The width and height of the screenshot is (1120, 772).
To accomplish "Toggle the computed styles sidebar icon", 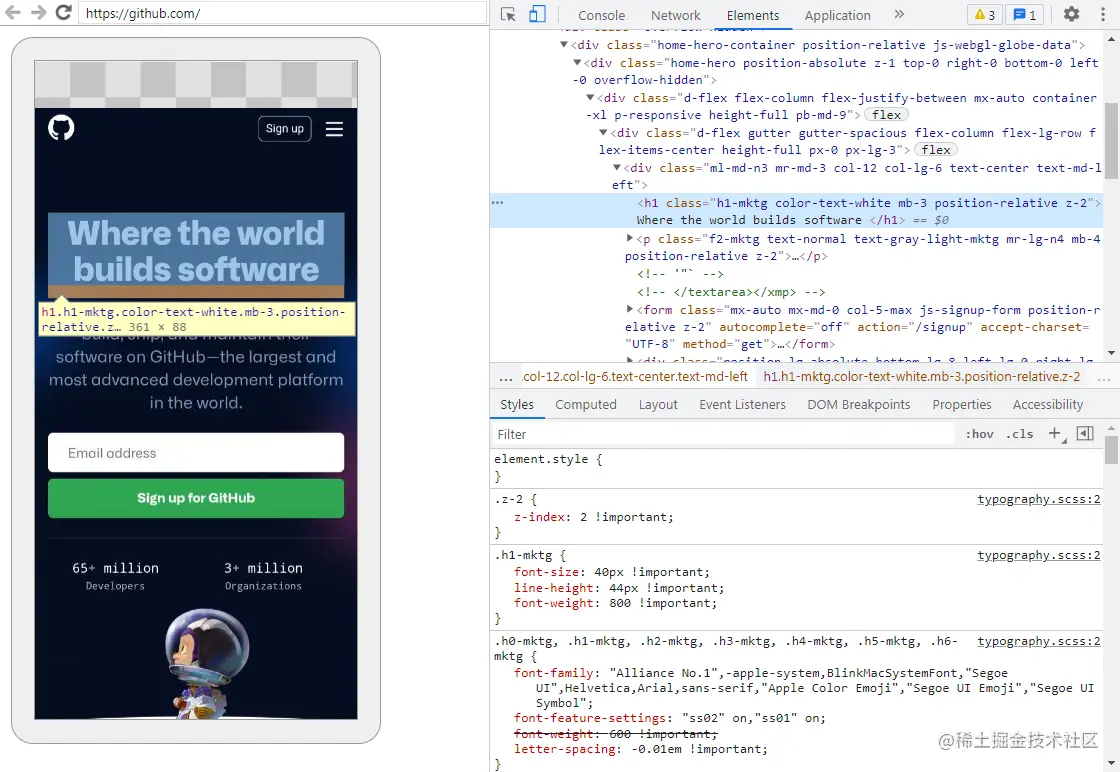I will pos(1084,433).
